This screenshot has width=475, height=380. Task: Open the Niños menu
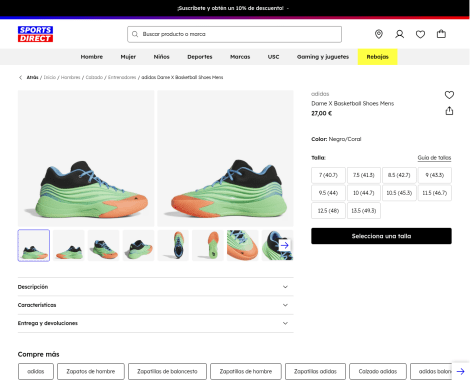(x=161, y=57)
